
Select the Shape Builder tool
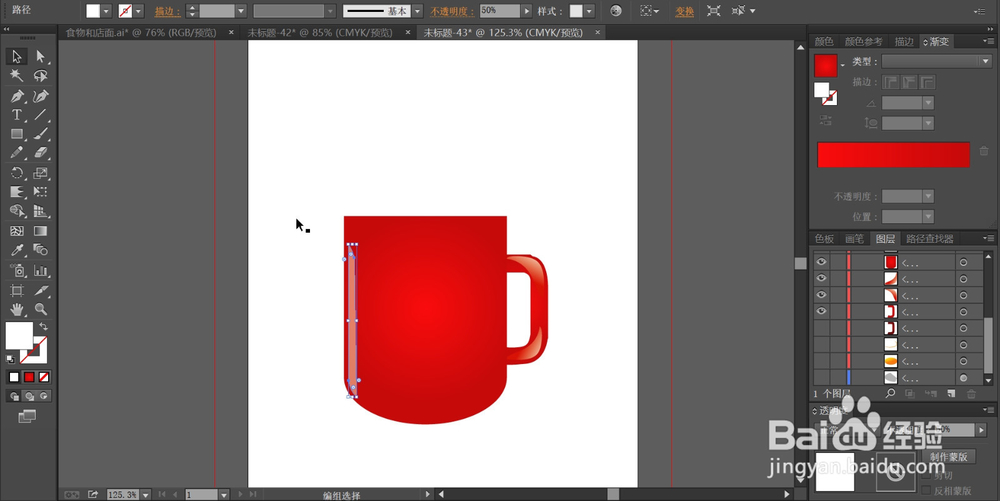(x=17, y=211)
